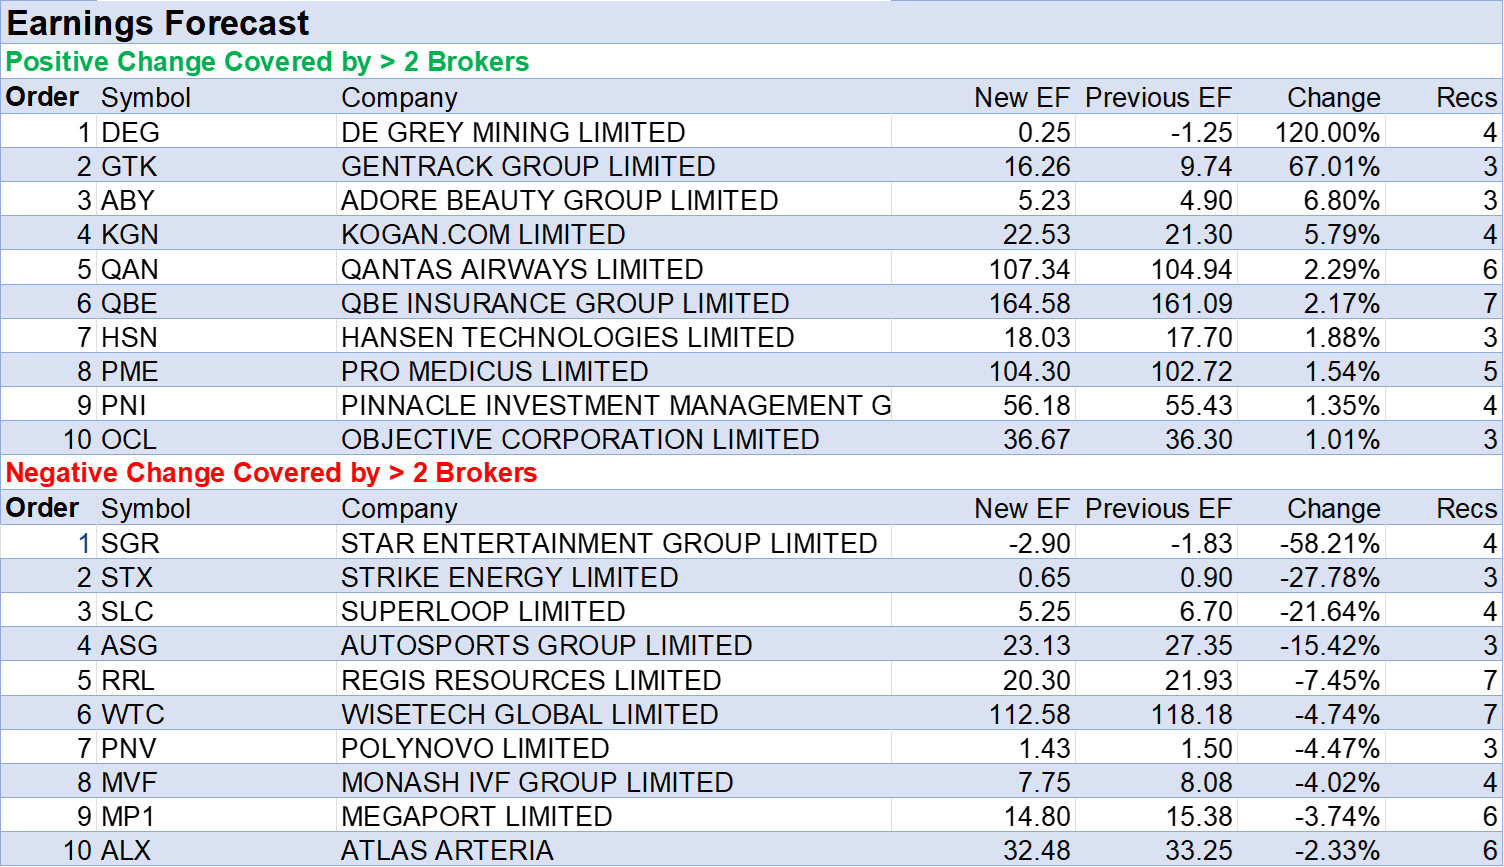This screenshot has height=867, width=1504.
Task: Select the GENTRACK GROUP LIMITED company cell
Action: point(528,166)
